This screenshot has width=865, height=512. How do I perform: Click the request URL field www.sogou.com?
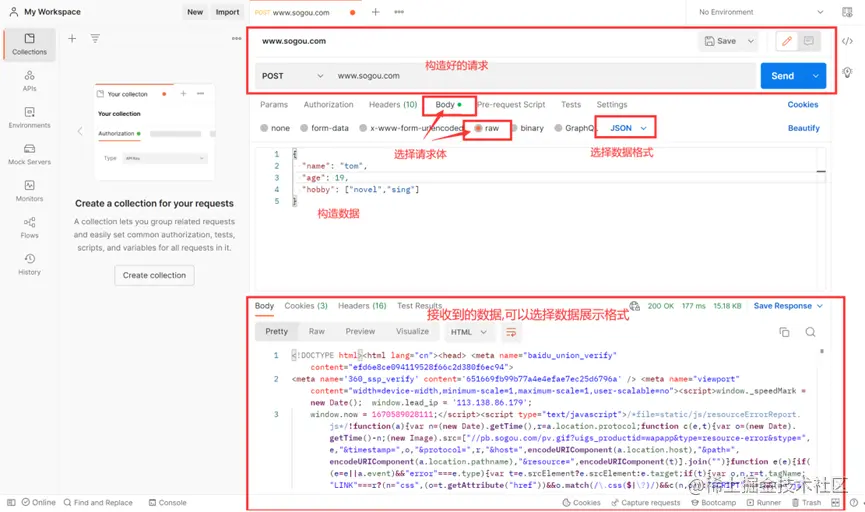pos(542,76)
